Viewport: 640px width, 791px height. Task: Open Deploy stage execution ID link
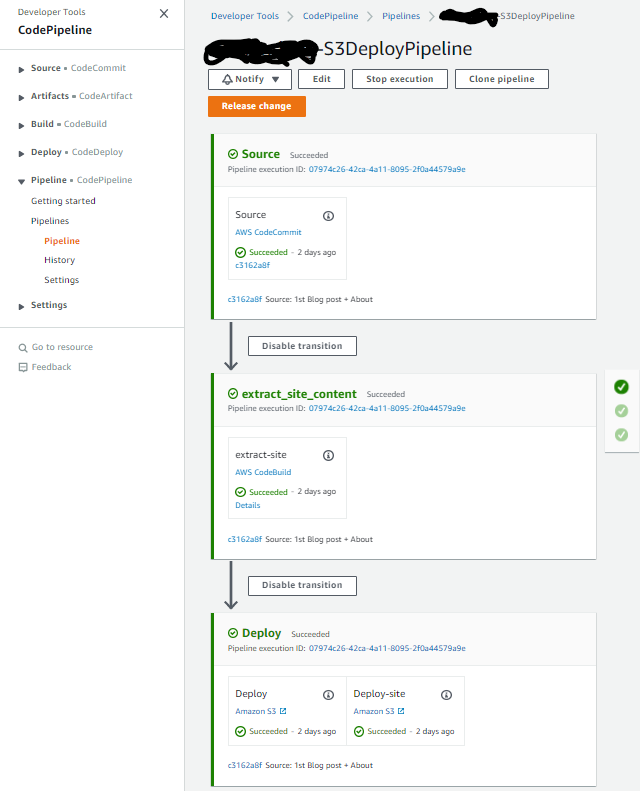[x=387, y=648]
